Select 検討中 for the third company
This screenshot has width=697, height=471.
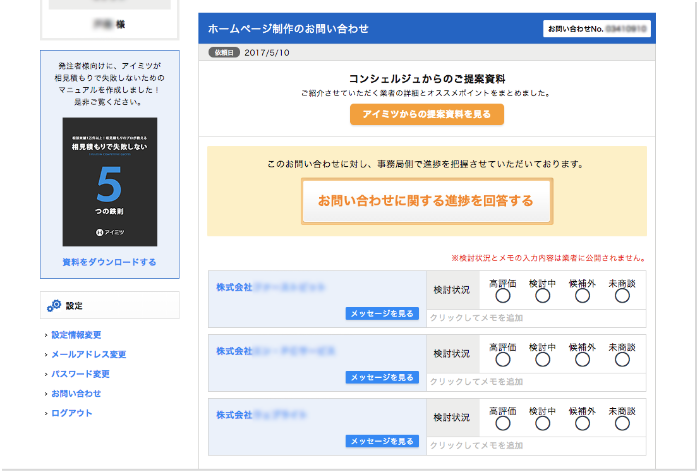542,424
